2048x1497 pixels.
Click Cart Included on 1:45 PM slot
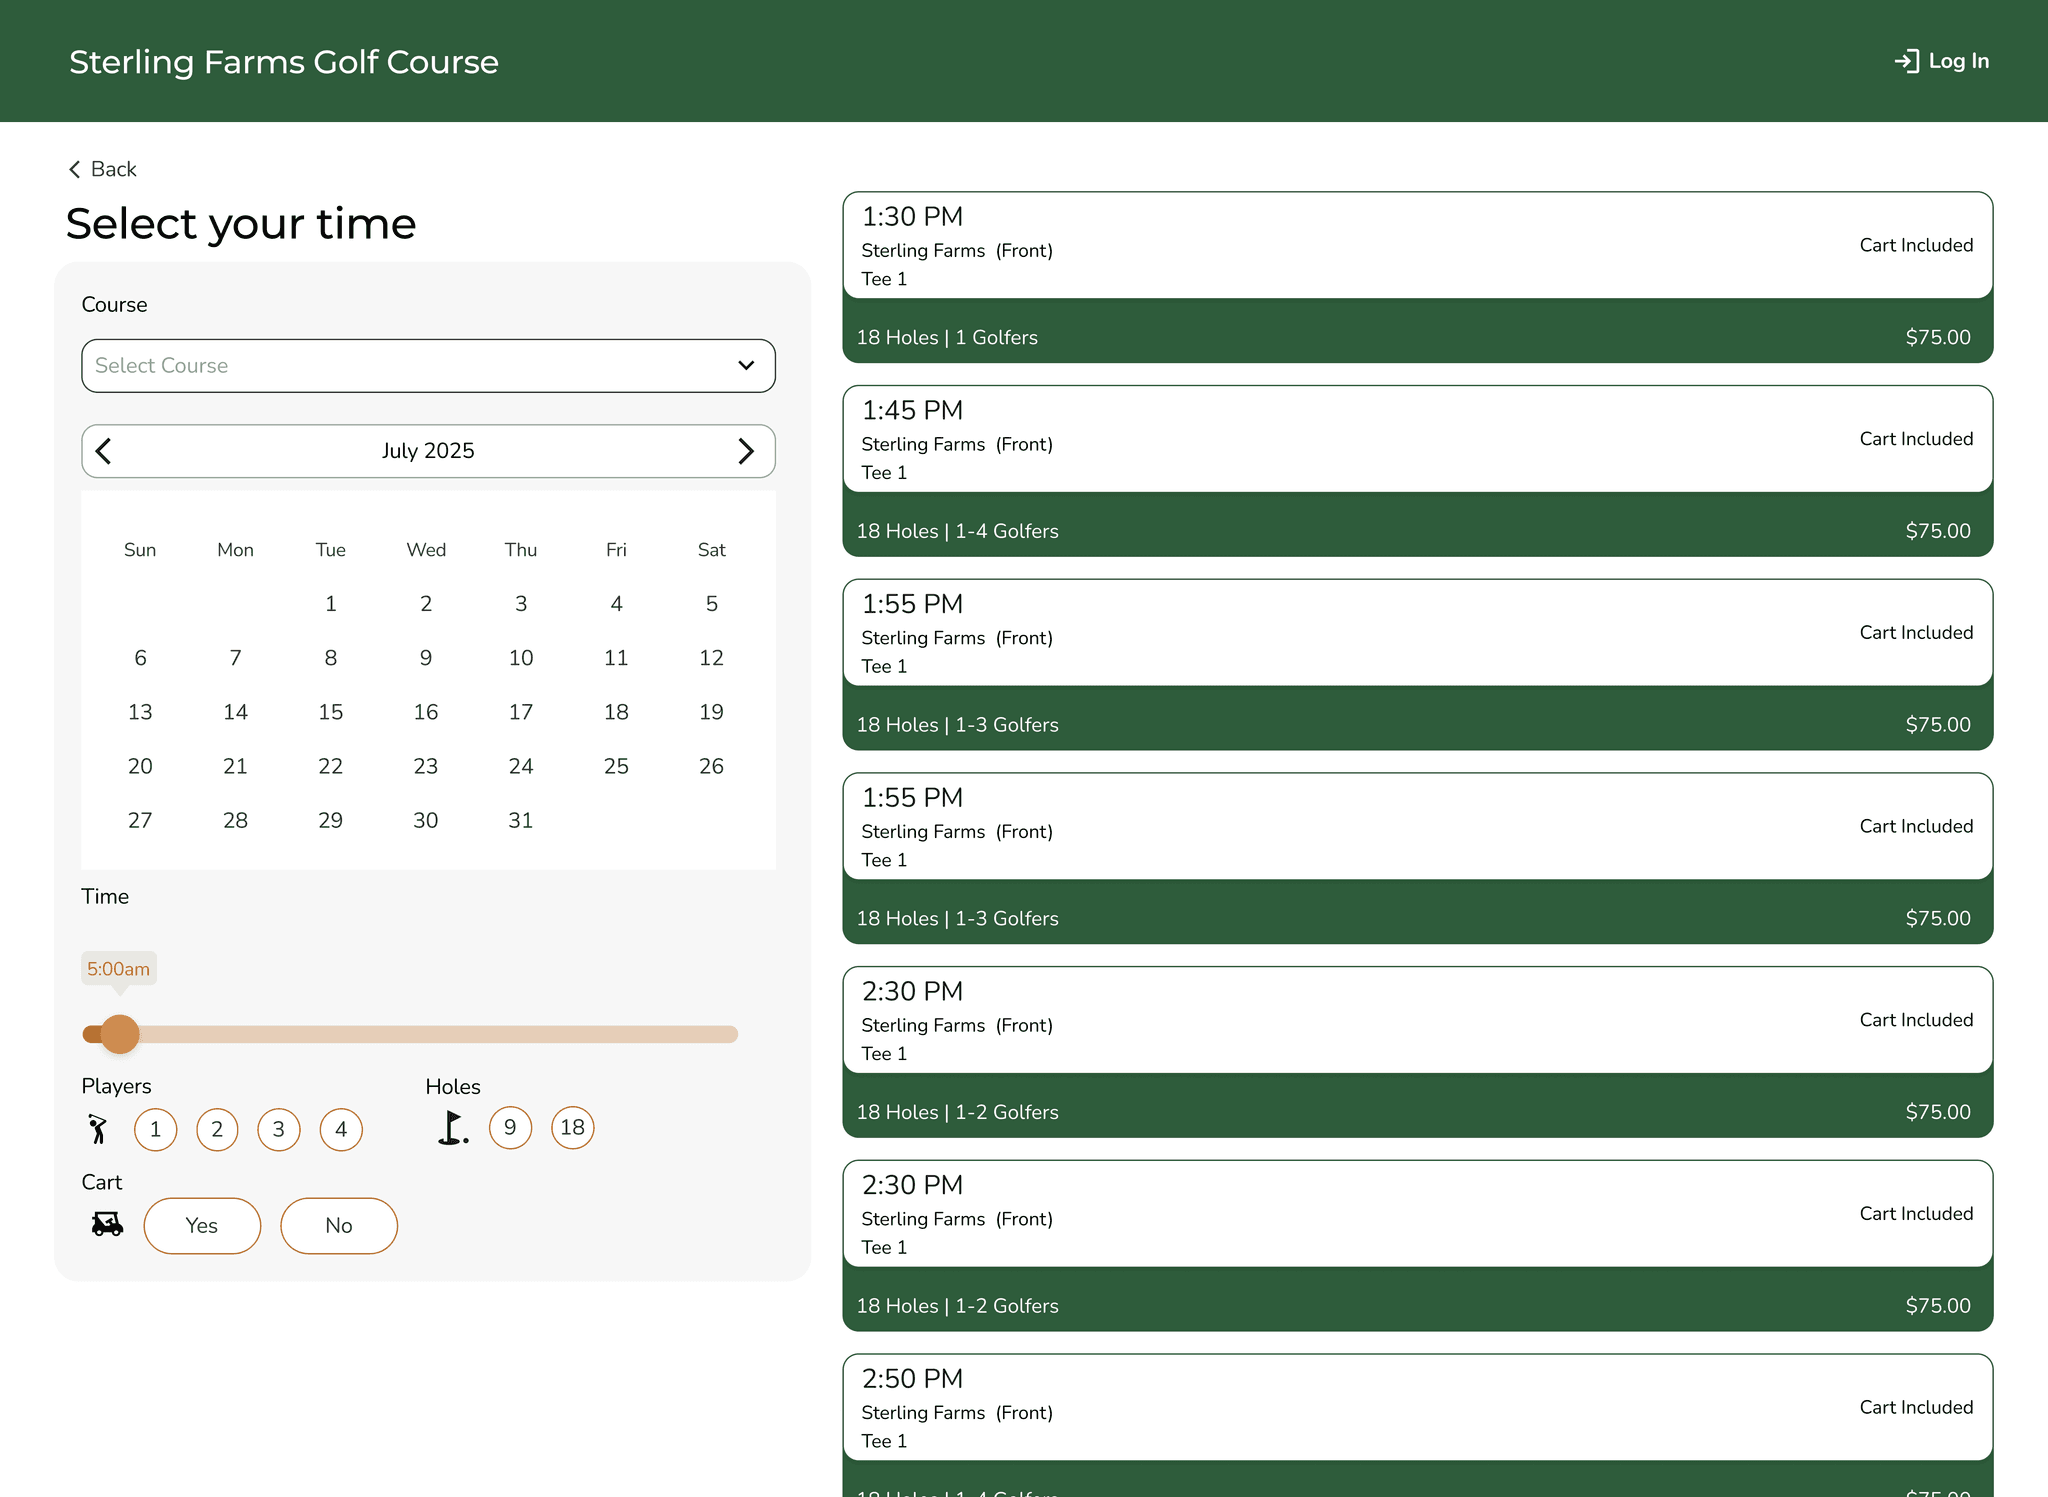[1916, 439]
